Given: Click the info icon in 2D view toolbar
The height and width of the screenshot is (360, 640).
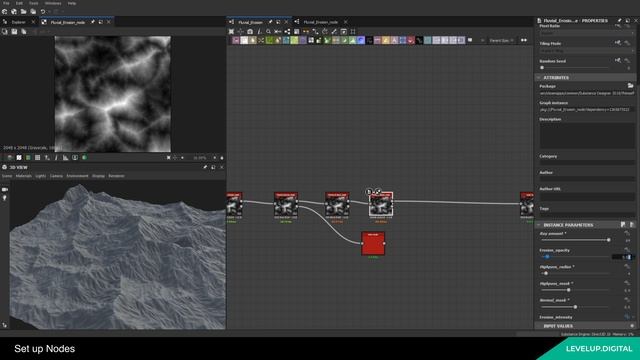Looking at the screenshot, I should click(56, 158).
